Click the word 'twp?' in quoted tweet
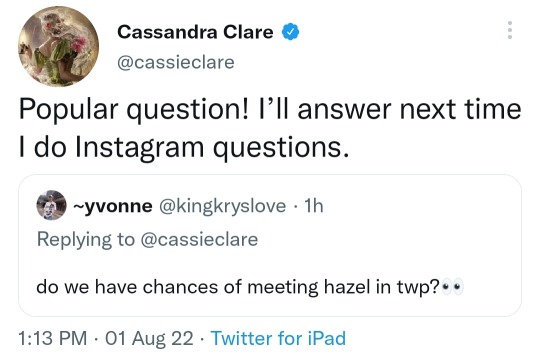Viewport: 540px width, 361px height. click(x=418, y=287)
